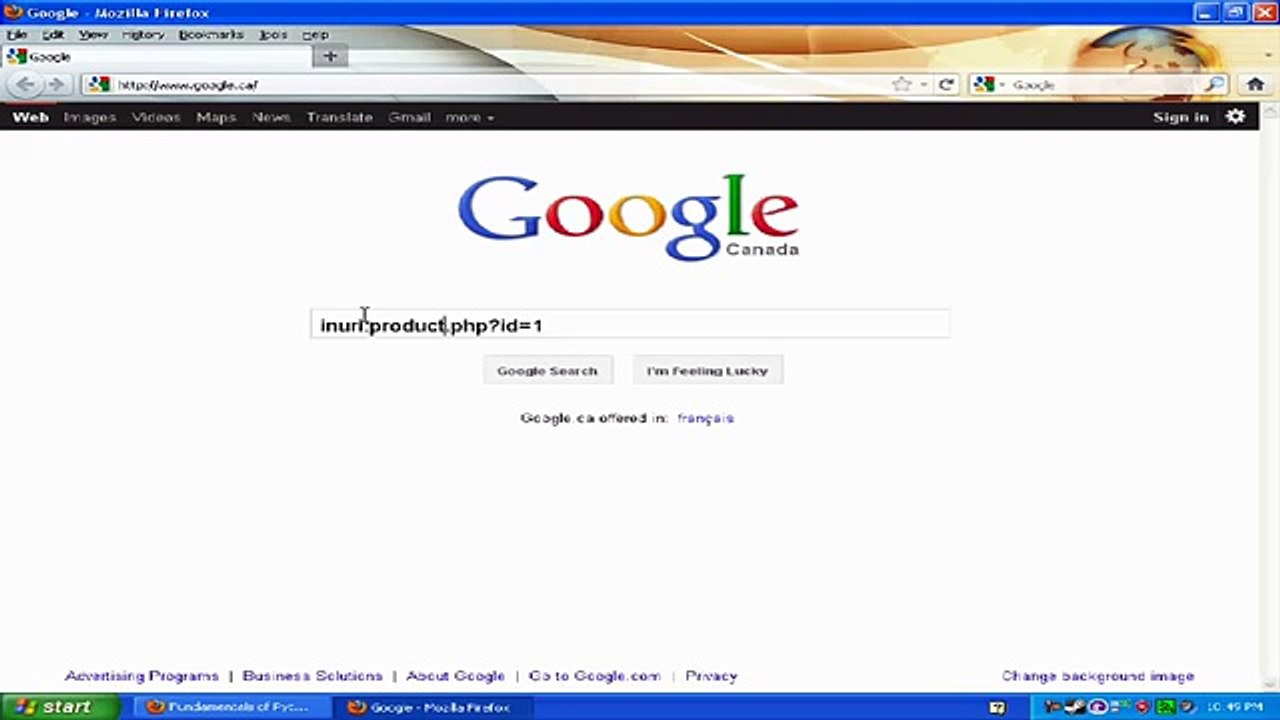Open the Gmail link in Google bar
Screen dimensions: 1280x720
tap(409, 117)
